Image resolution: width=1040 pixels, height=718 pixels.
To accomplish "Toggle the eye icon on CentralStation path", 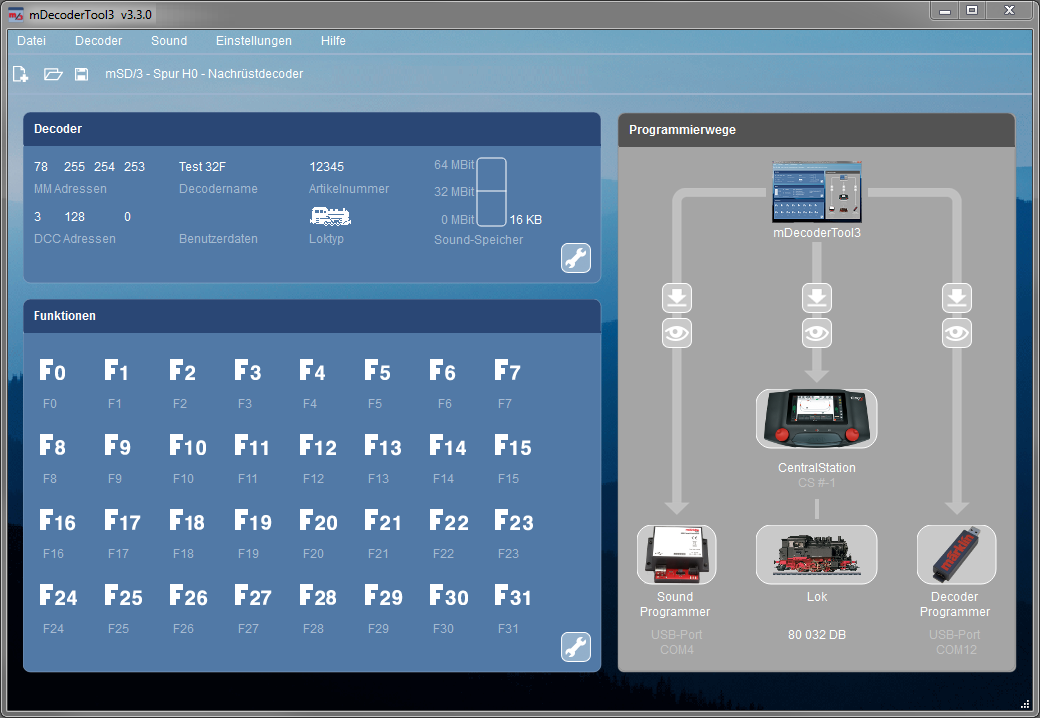I will pyautogui.click(x=817, y=333).
